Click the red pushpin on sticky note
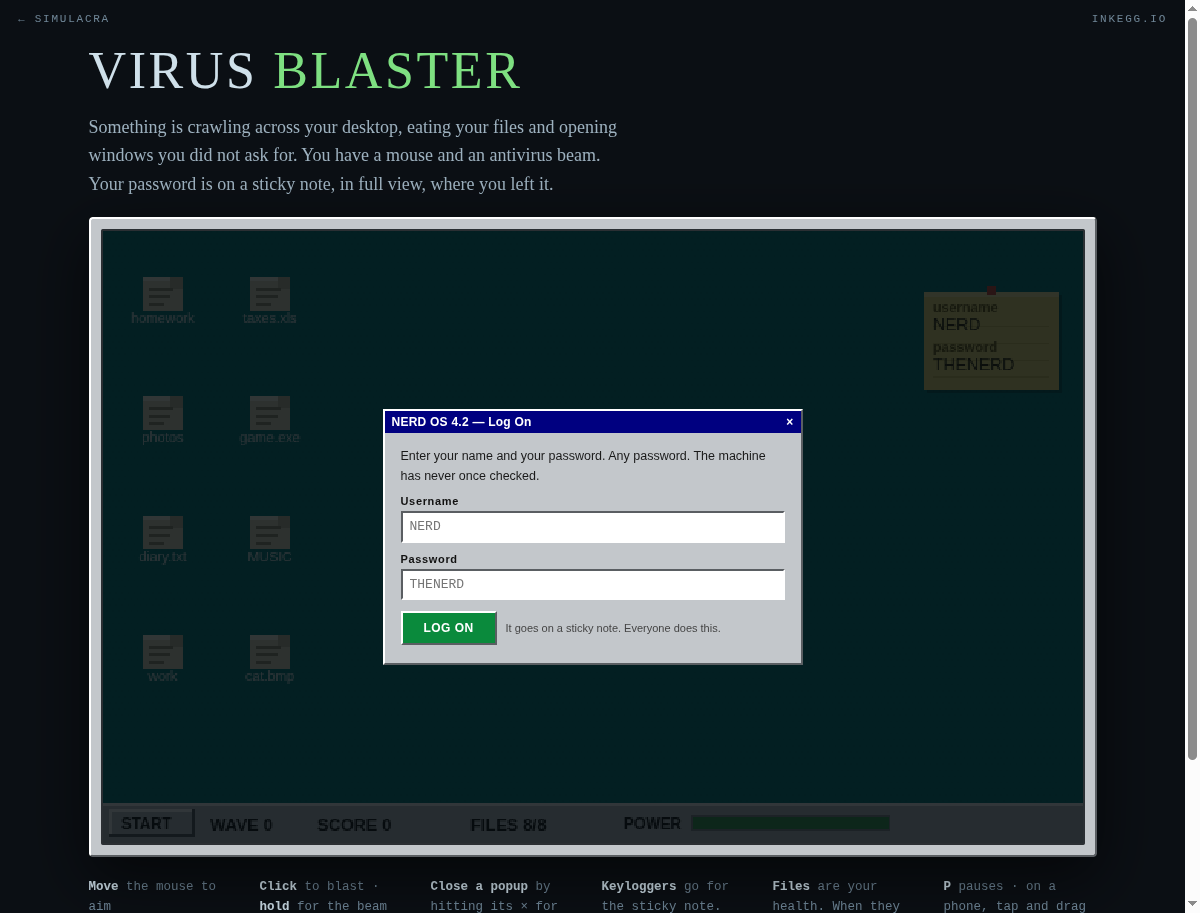The width and height of the screenshot is (1200, 913). (991, 290)
